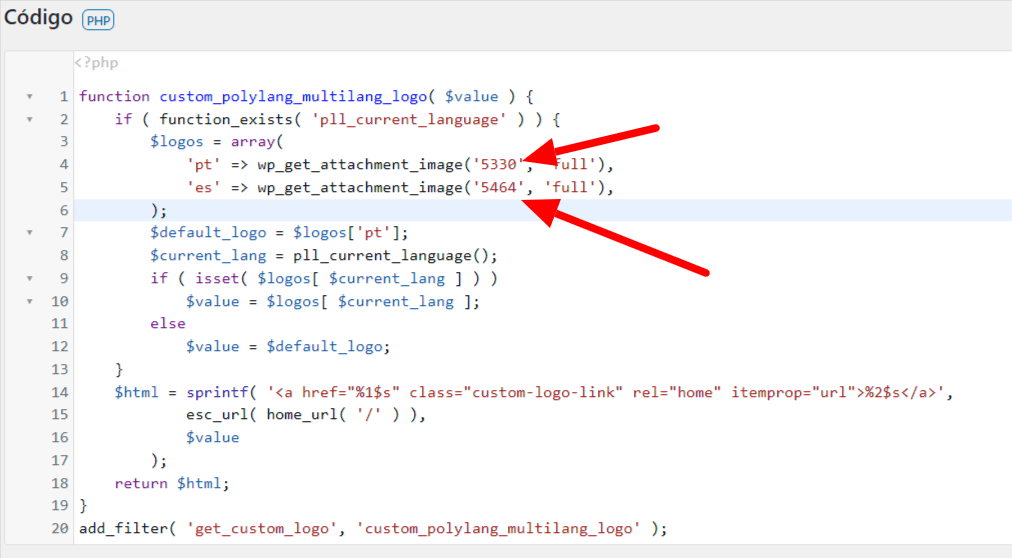Click the attachment ID '5464' text
1012x558 pixels.
coord(499,188)
